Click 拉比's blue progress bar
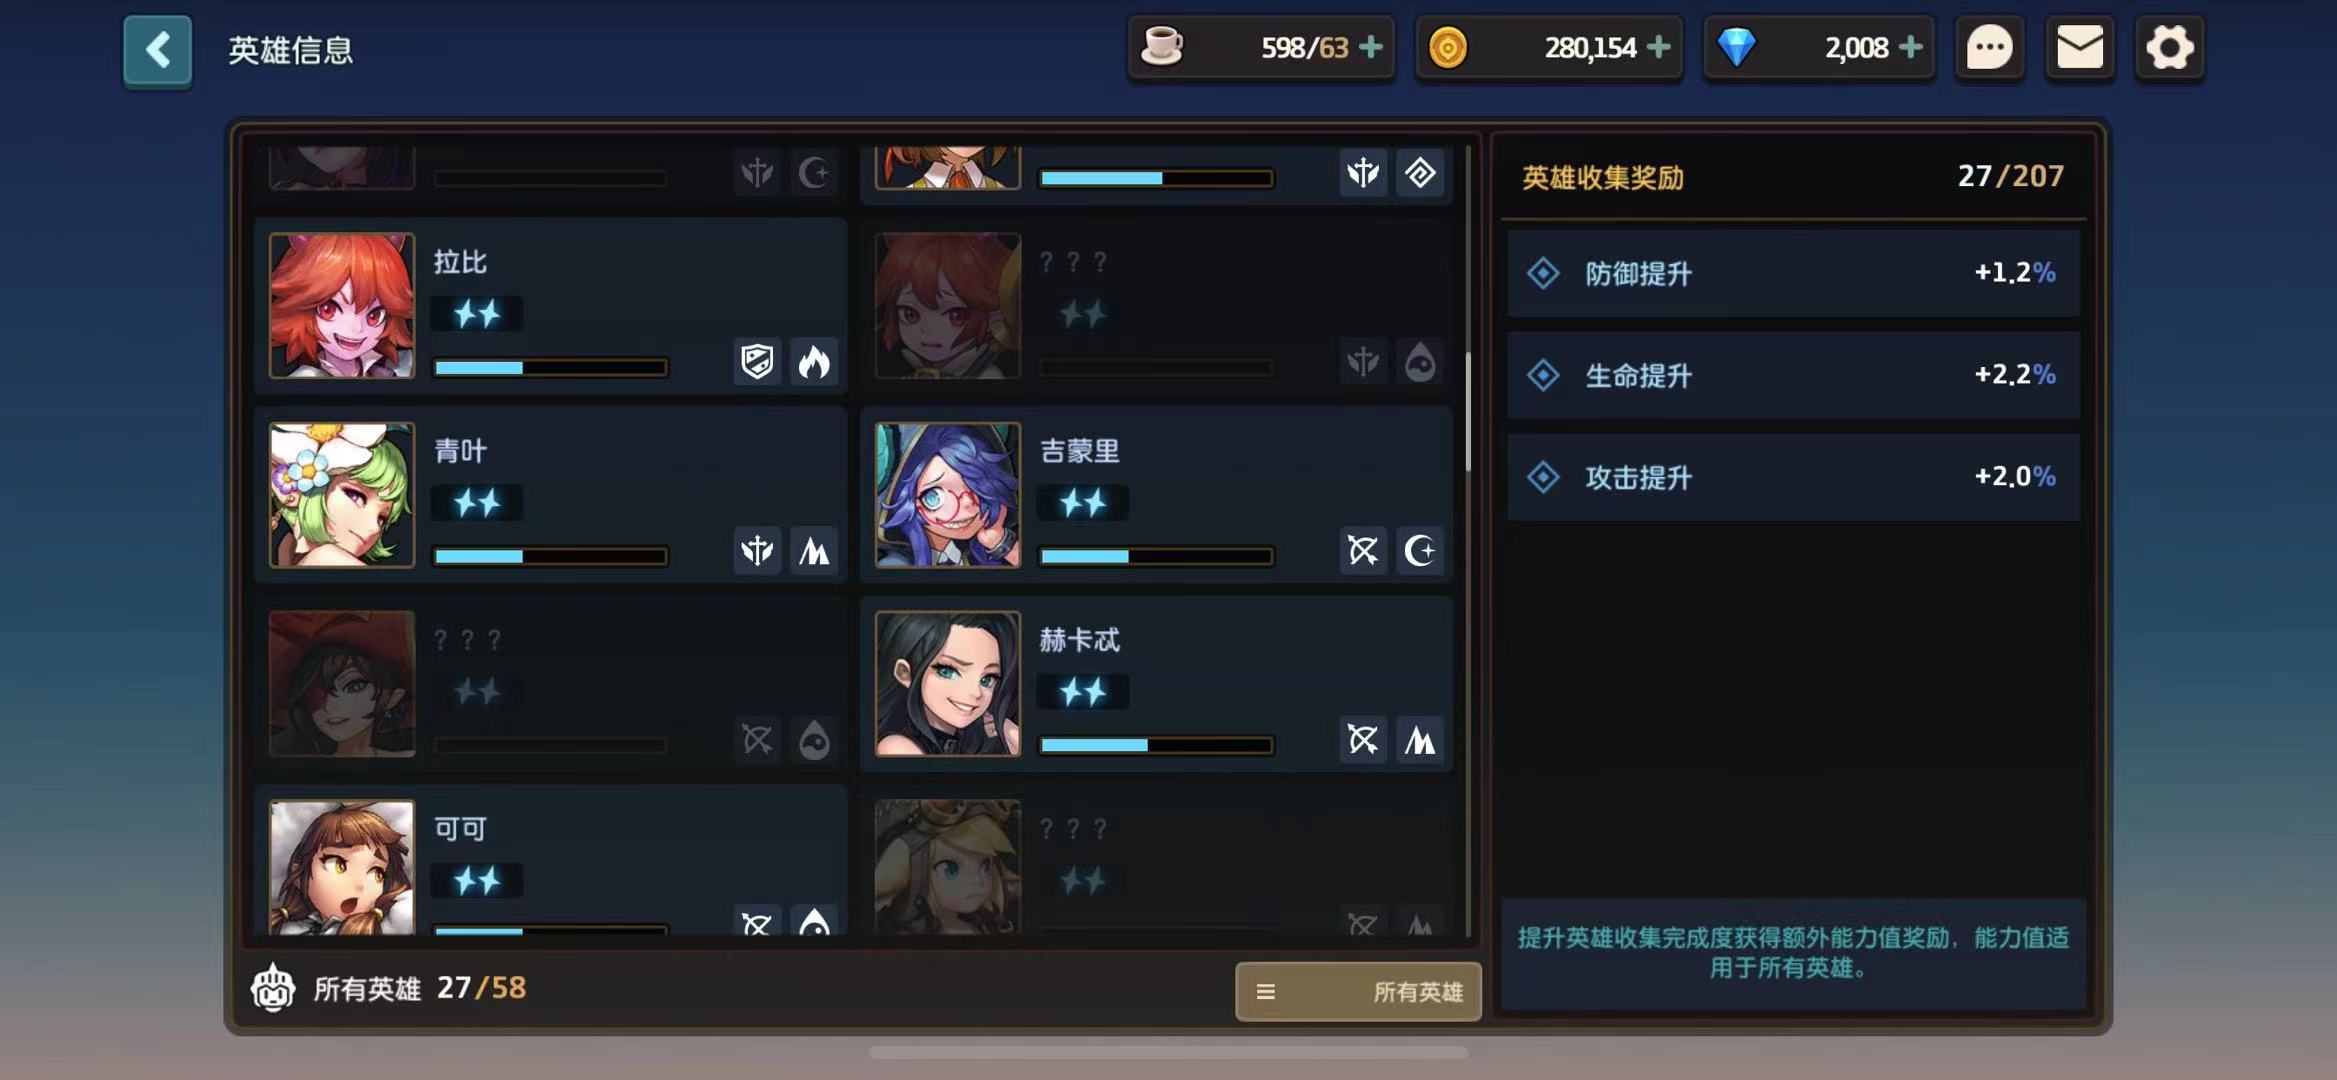 [x=550, y=367]
